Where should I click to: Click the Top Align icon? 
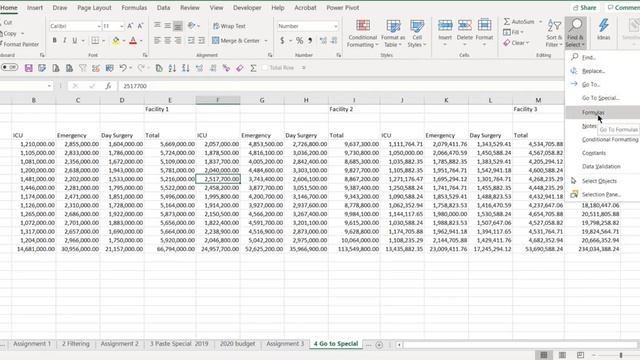coord(157,26)
